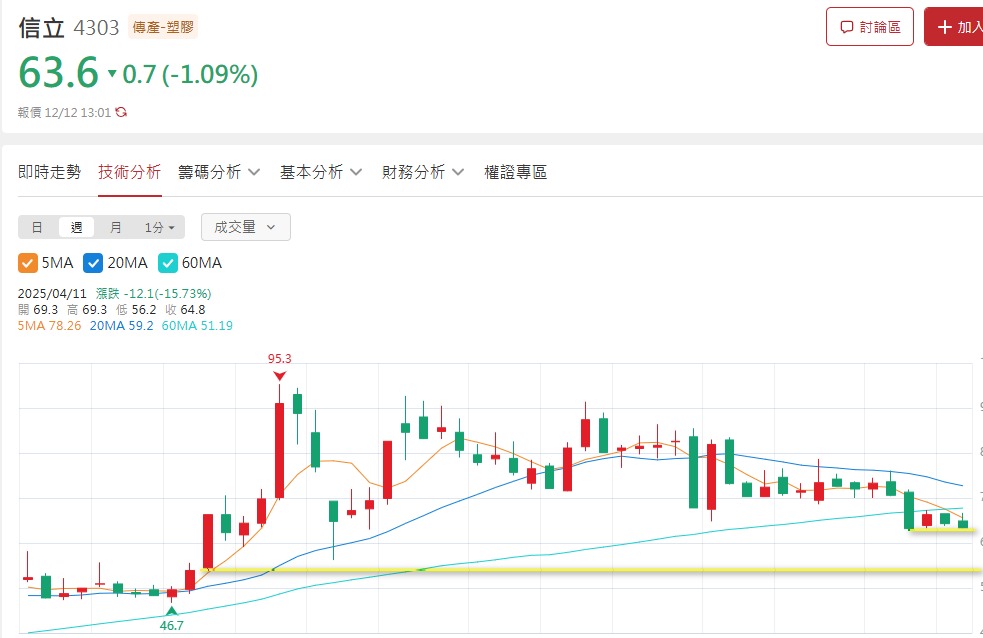The width and height of the screenshot is (983, 638).
Task: Disable the 60MA line checkbox
Action: pos(168,263)
